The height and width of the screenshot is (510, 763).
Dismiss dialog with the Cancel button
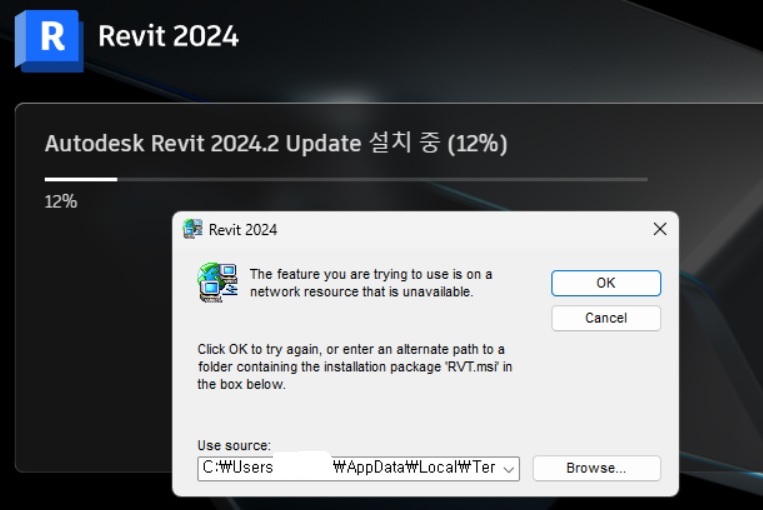point(606,318)
